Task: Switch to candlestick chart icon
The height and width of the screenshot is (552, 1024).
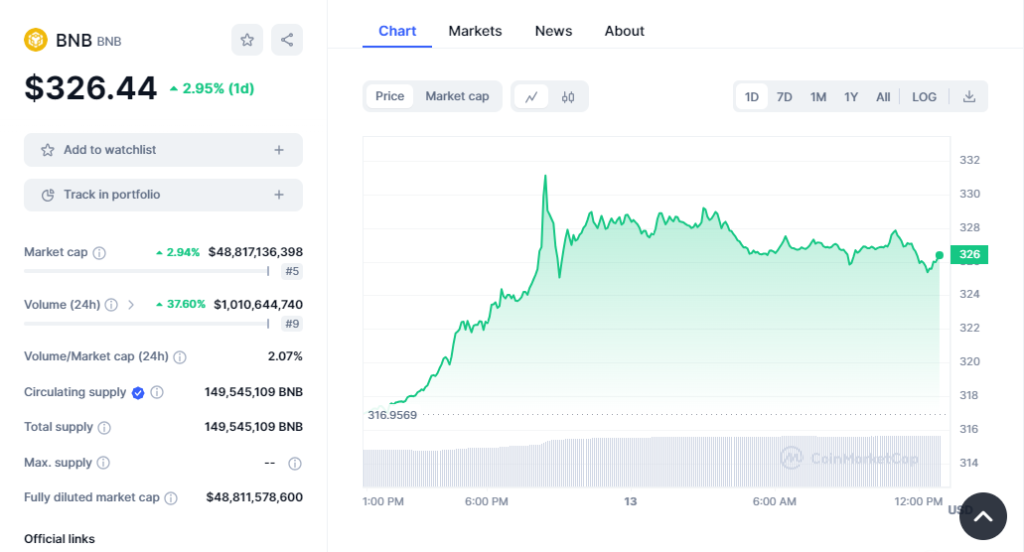Action: pos(568,97)
